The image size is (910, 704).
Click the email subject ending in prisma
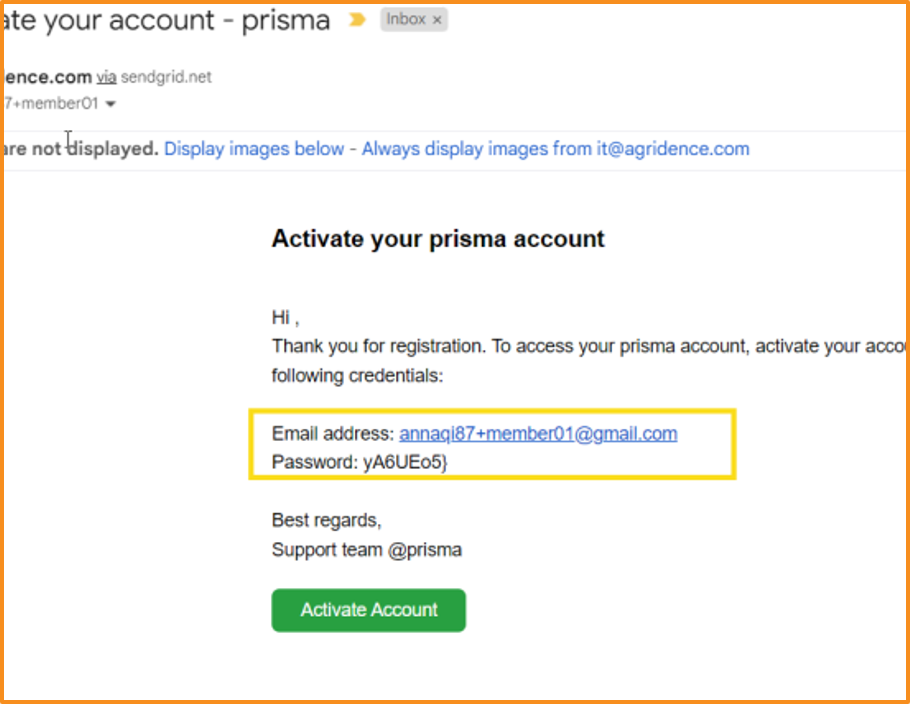167,21
